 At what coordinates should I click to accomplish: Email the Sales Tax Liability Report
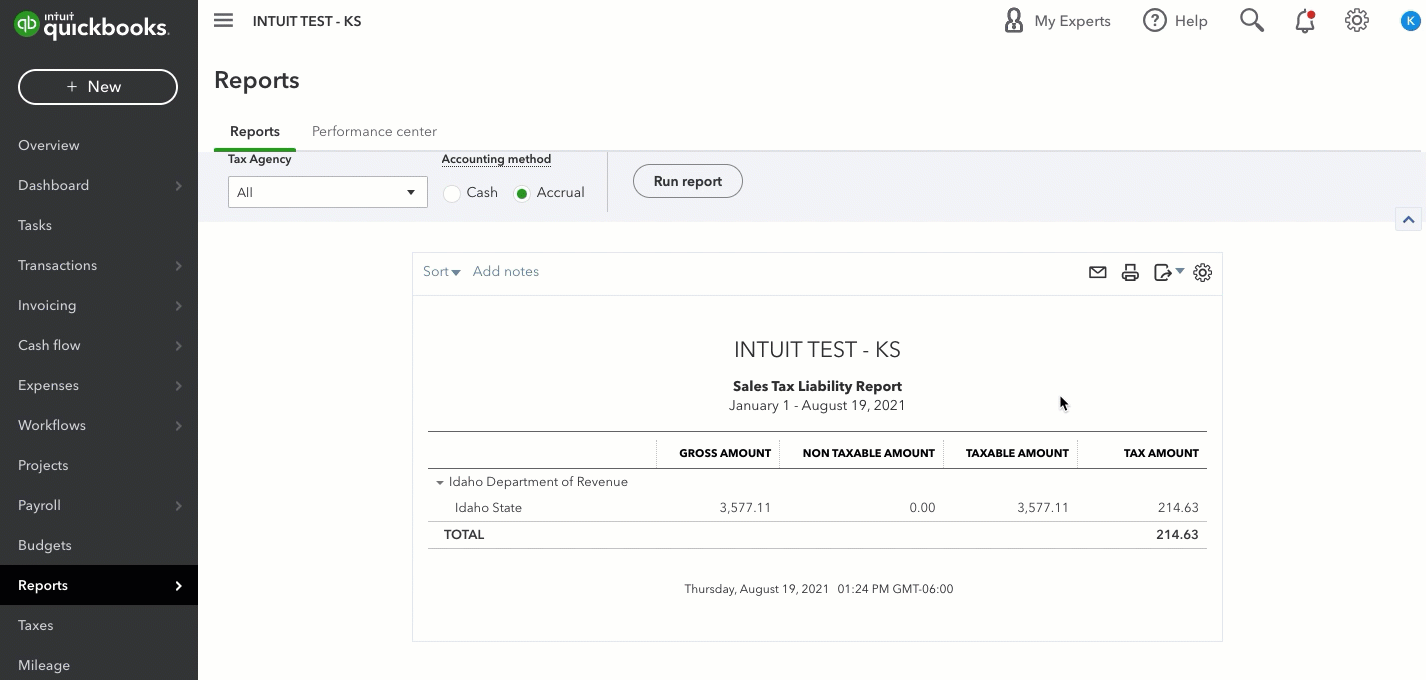tap(1097, 272)
